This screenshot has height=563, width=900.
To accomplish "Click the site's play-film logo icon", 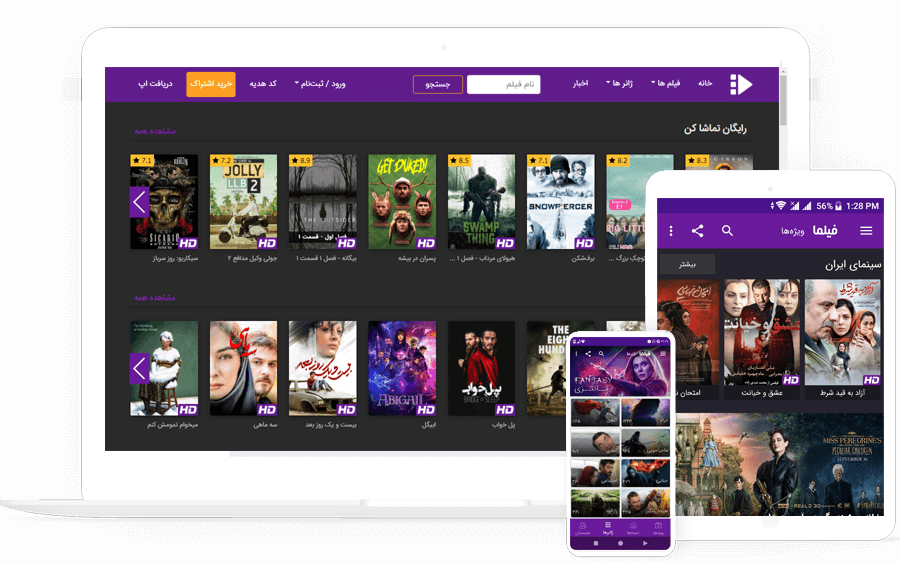I will click(x=741, y=84).
